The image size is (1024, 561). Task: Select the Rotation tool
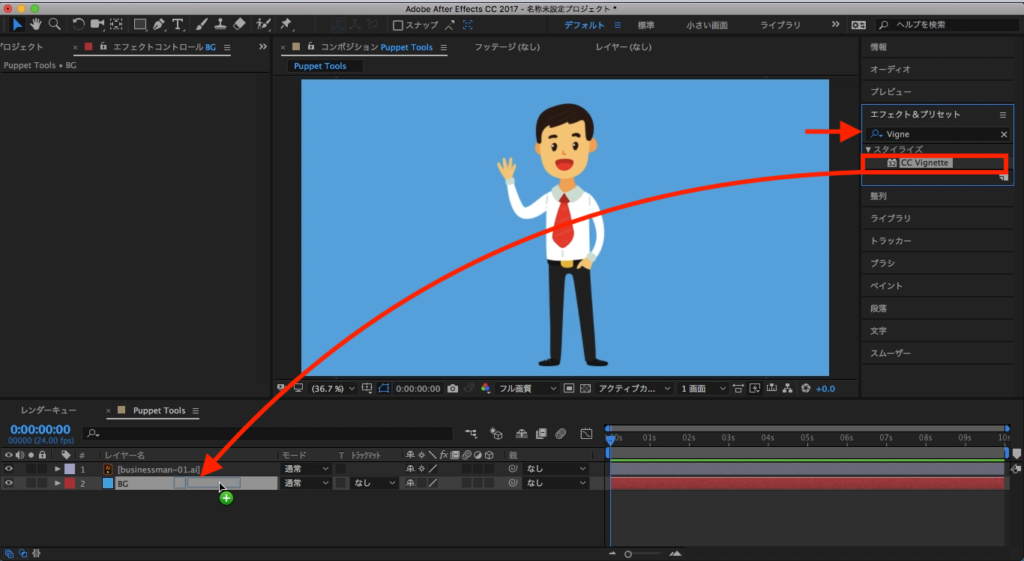79,24
